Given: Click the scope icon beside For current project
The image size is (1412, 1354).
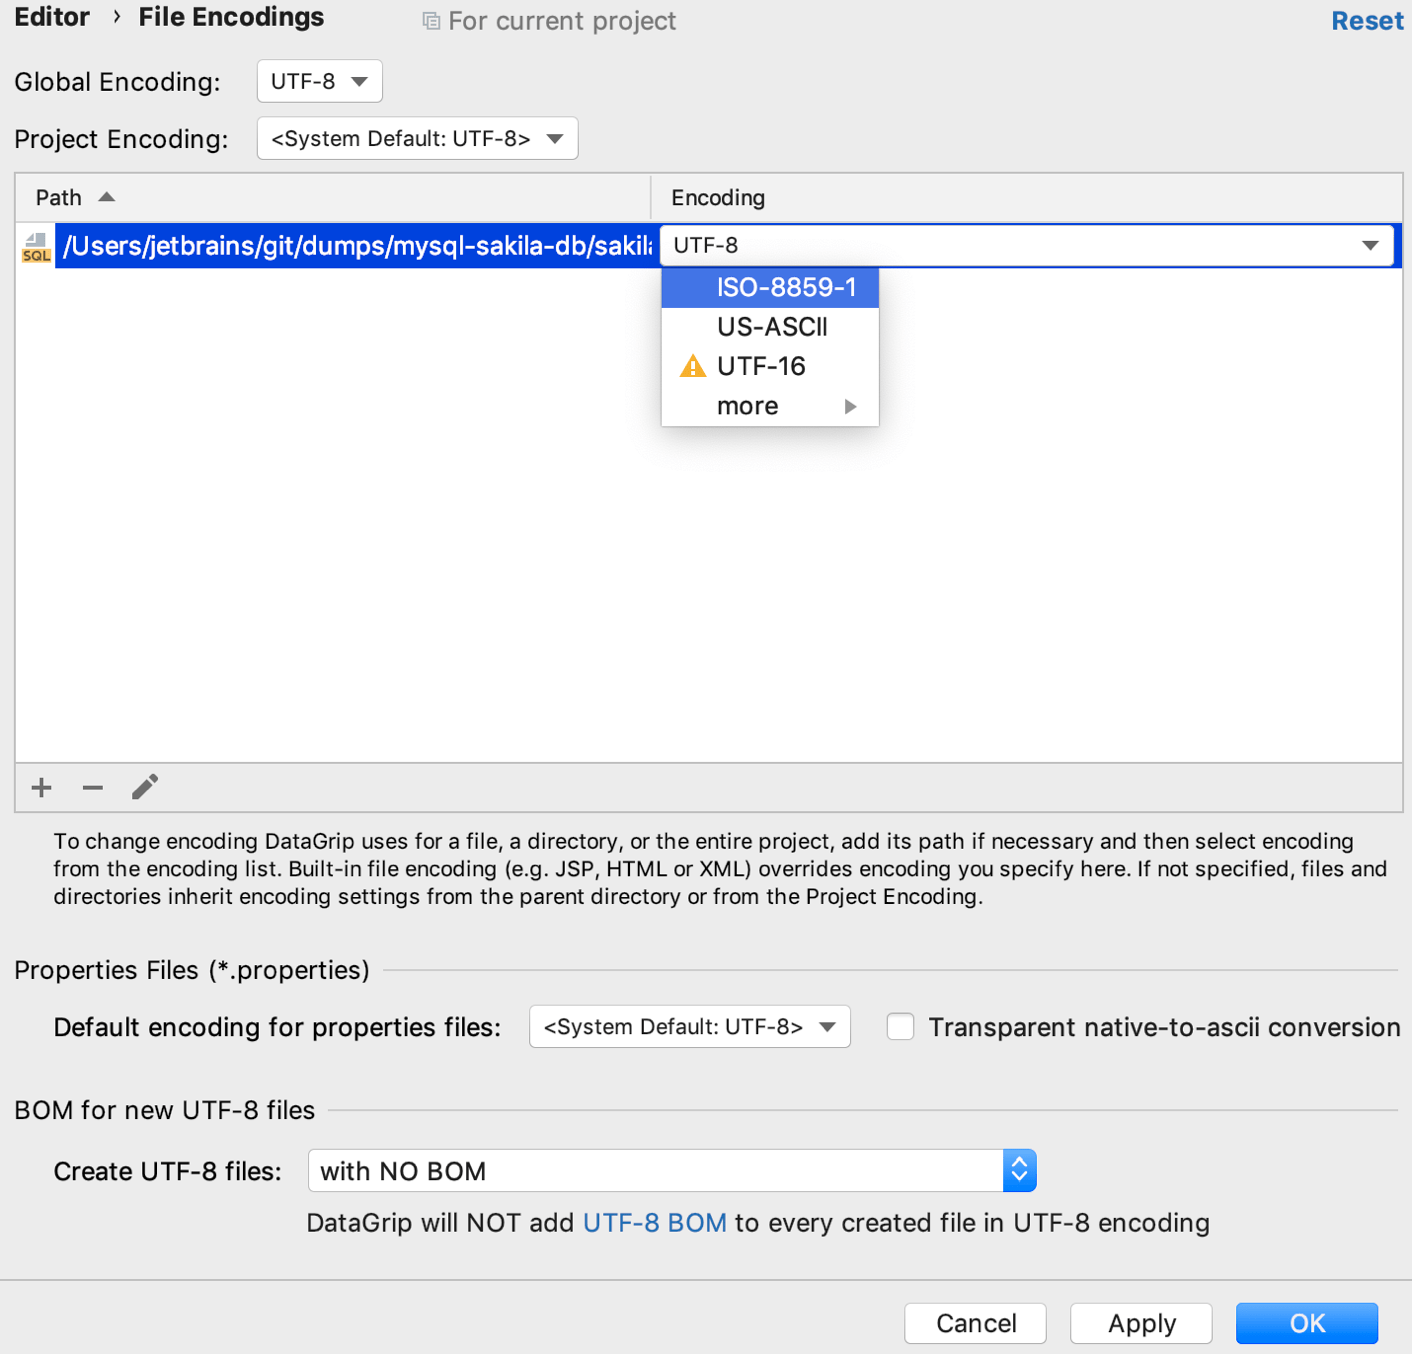Looking at the screenshot, I should [x=430, y=20].
